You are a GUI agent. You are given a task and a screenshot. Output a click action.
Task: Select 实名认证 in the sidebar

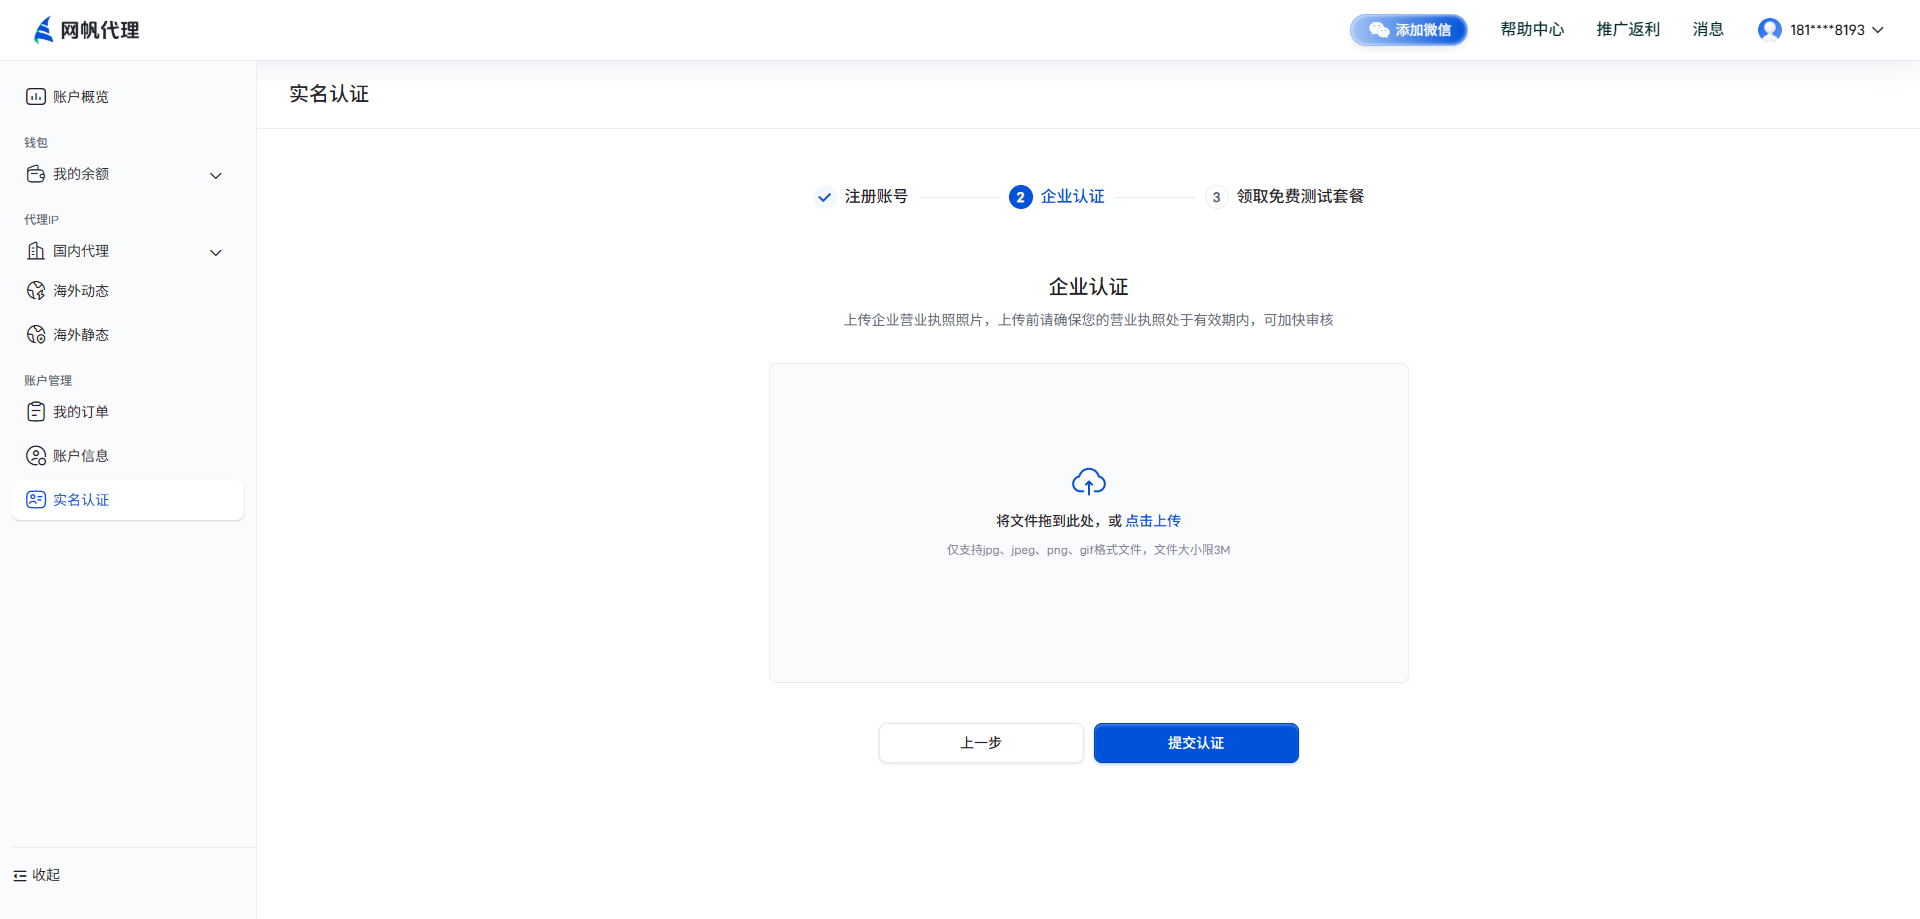pos(128,500)
